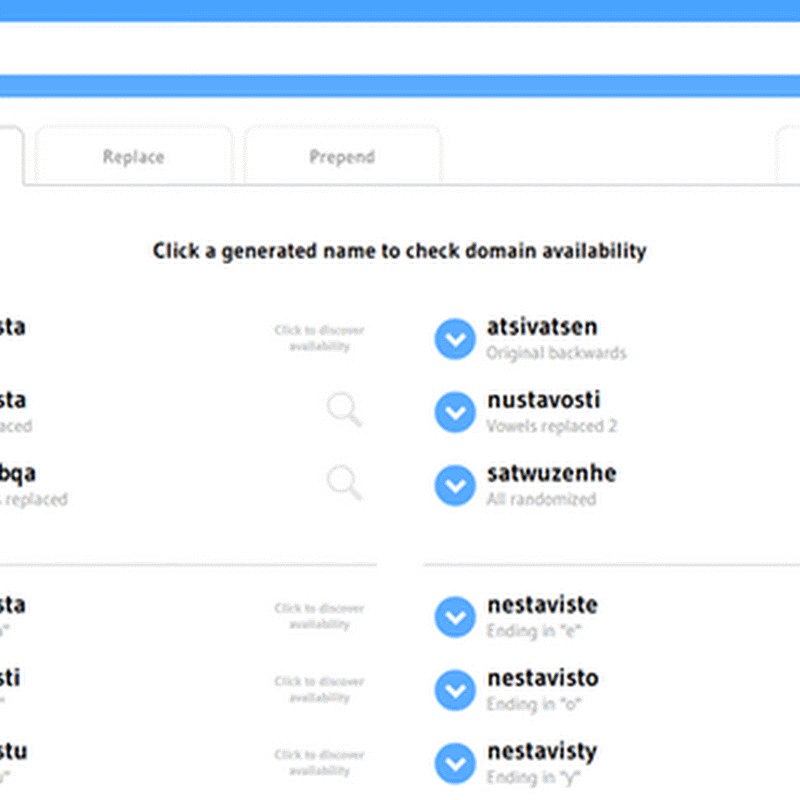Switch to the Replace tab
This screenshot has width=800, height=800.
point(133,157)
